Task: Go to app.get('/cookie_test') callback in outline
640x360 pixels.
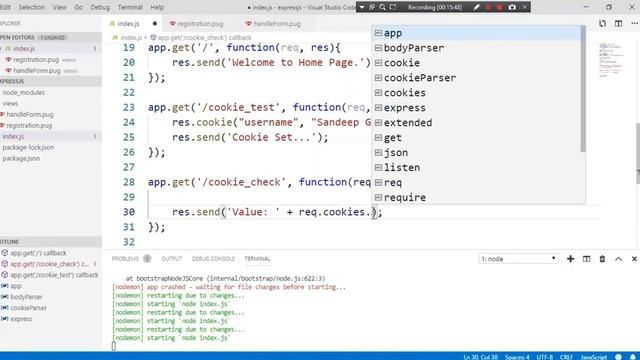Action: coord(54,275)
